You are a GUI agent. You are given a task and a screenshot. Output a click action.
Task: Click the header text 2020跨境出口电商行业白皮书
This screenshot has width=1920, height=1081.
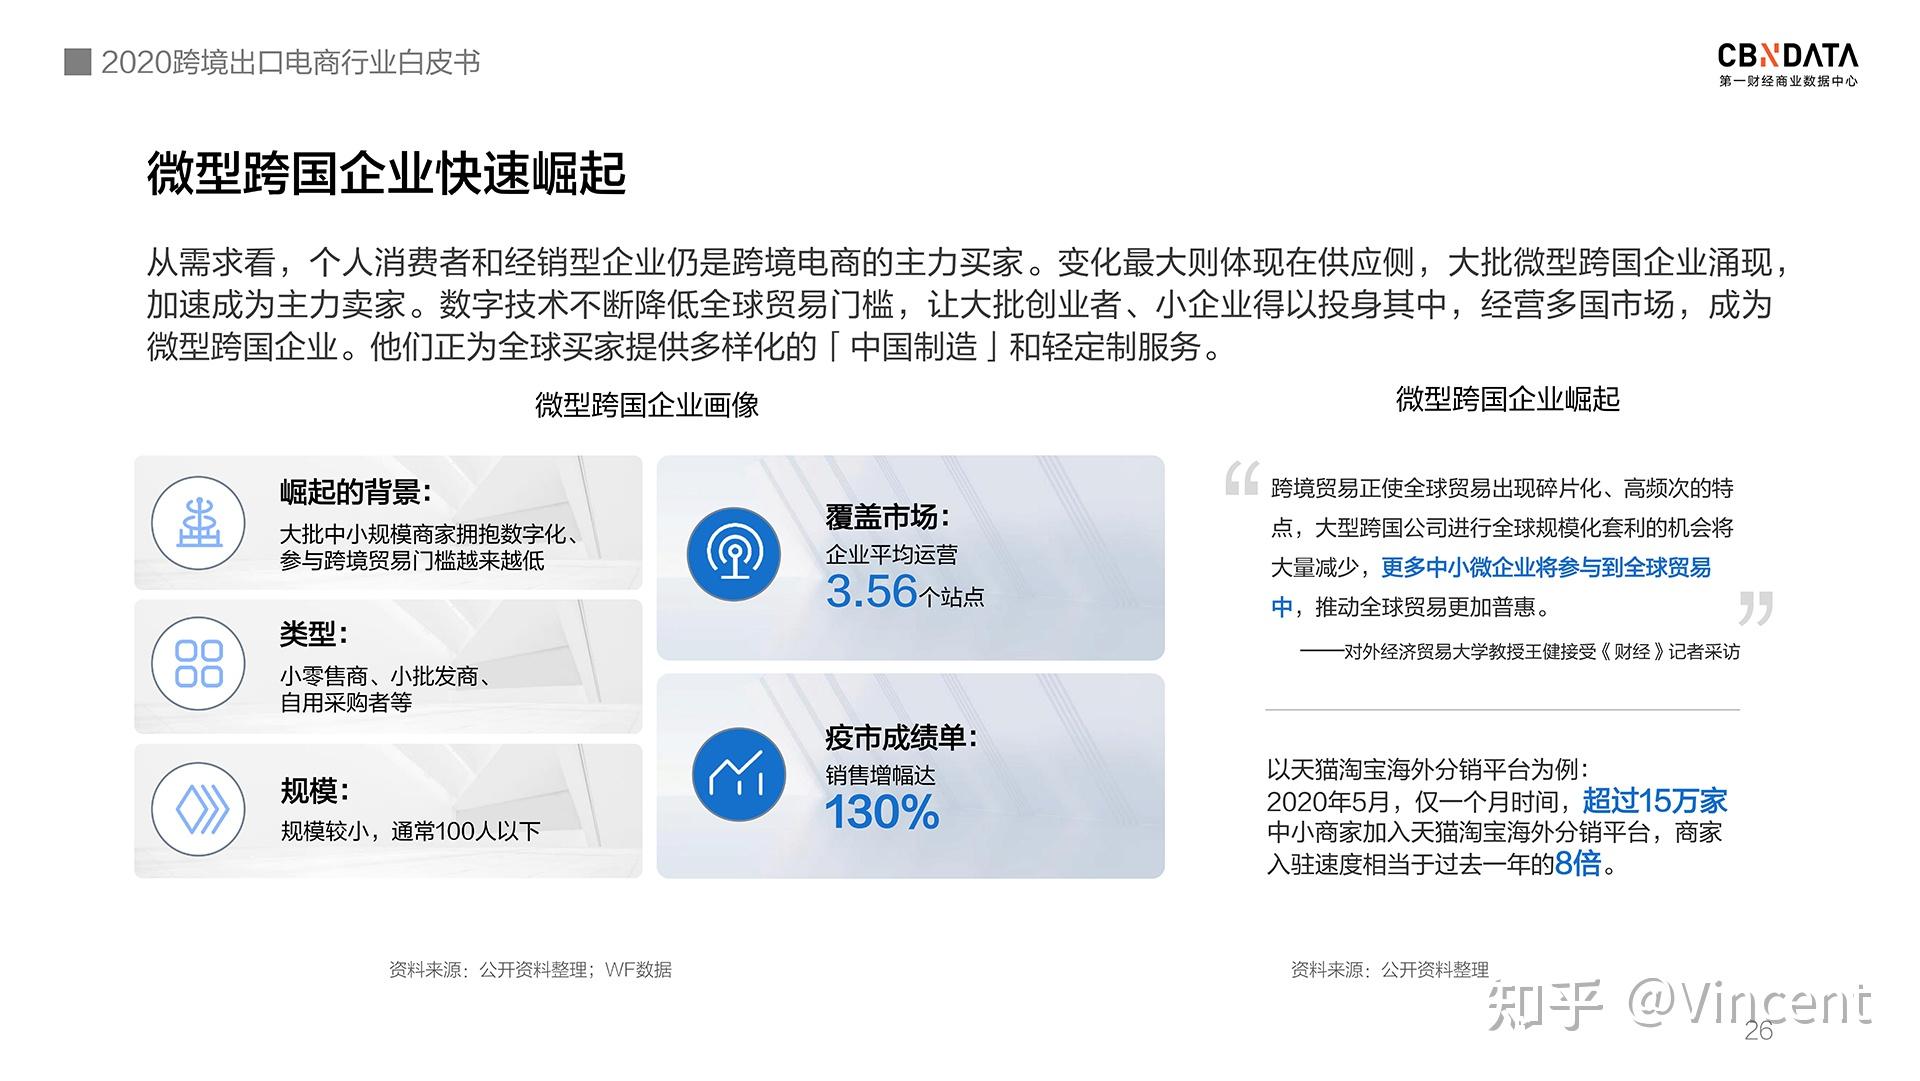coord(290,62)
